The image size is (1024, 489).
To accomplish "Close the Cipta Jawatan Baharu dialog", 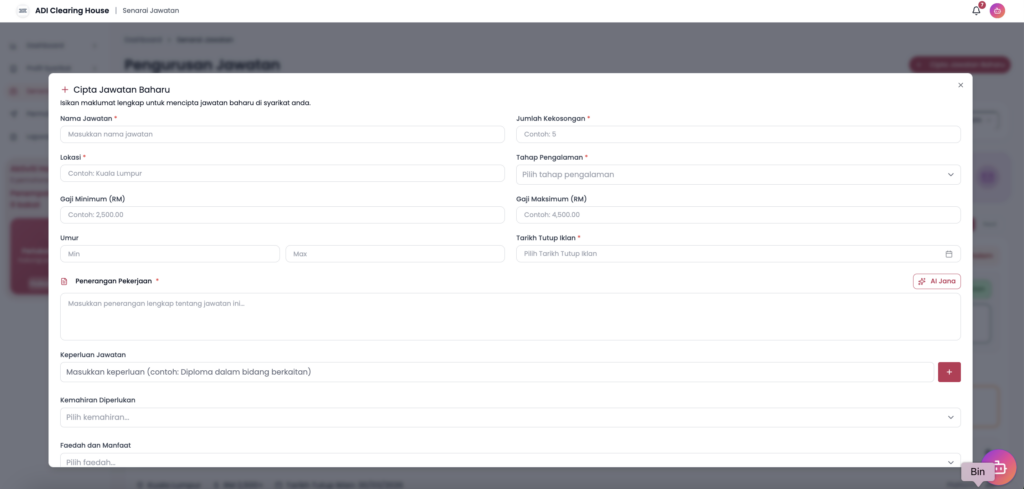I will point(960,85).
